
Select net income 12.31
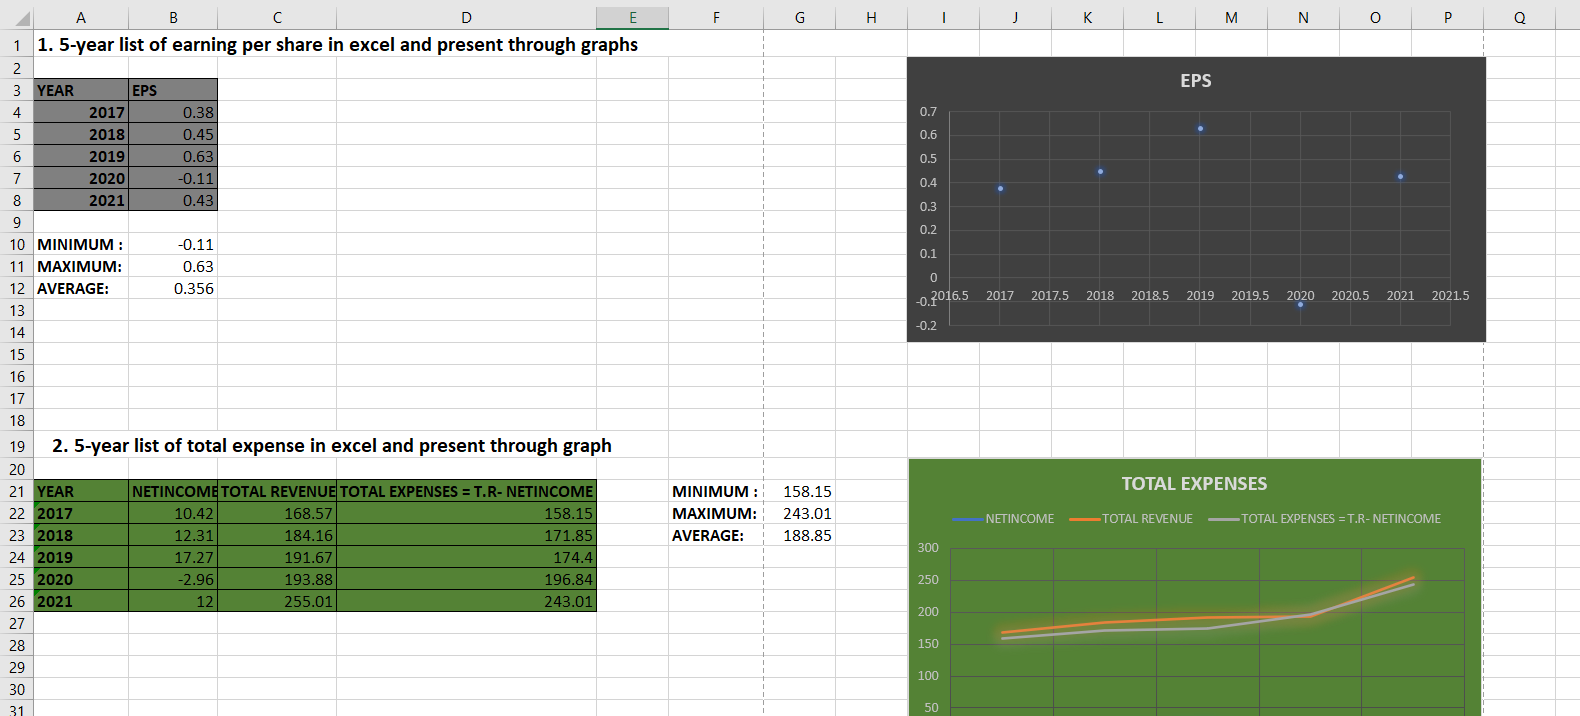click(173, 535)
